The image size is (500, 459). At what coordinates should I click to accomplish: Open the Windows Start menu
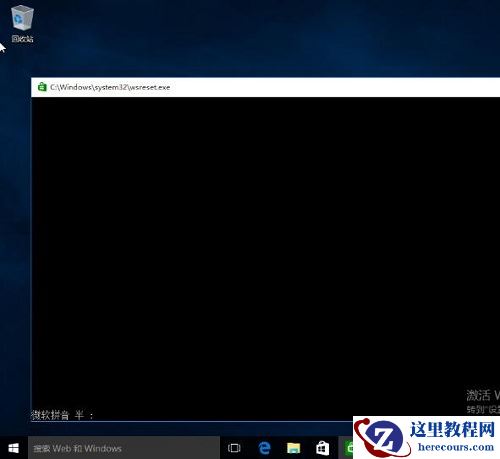click(13, 448)
